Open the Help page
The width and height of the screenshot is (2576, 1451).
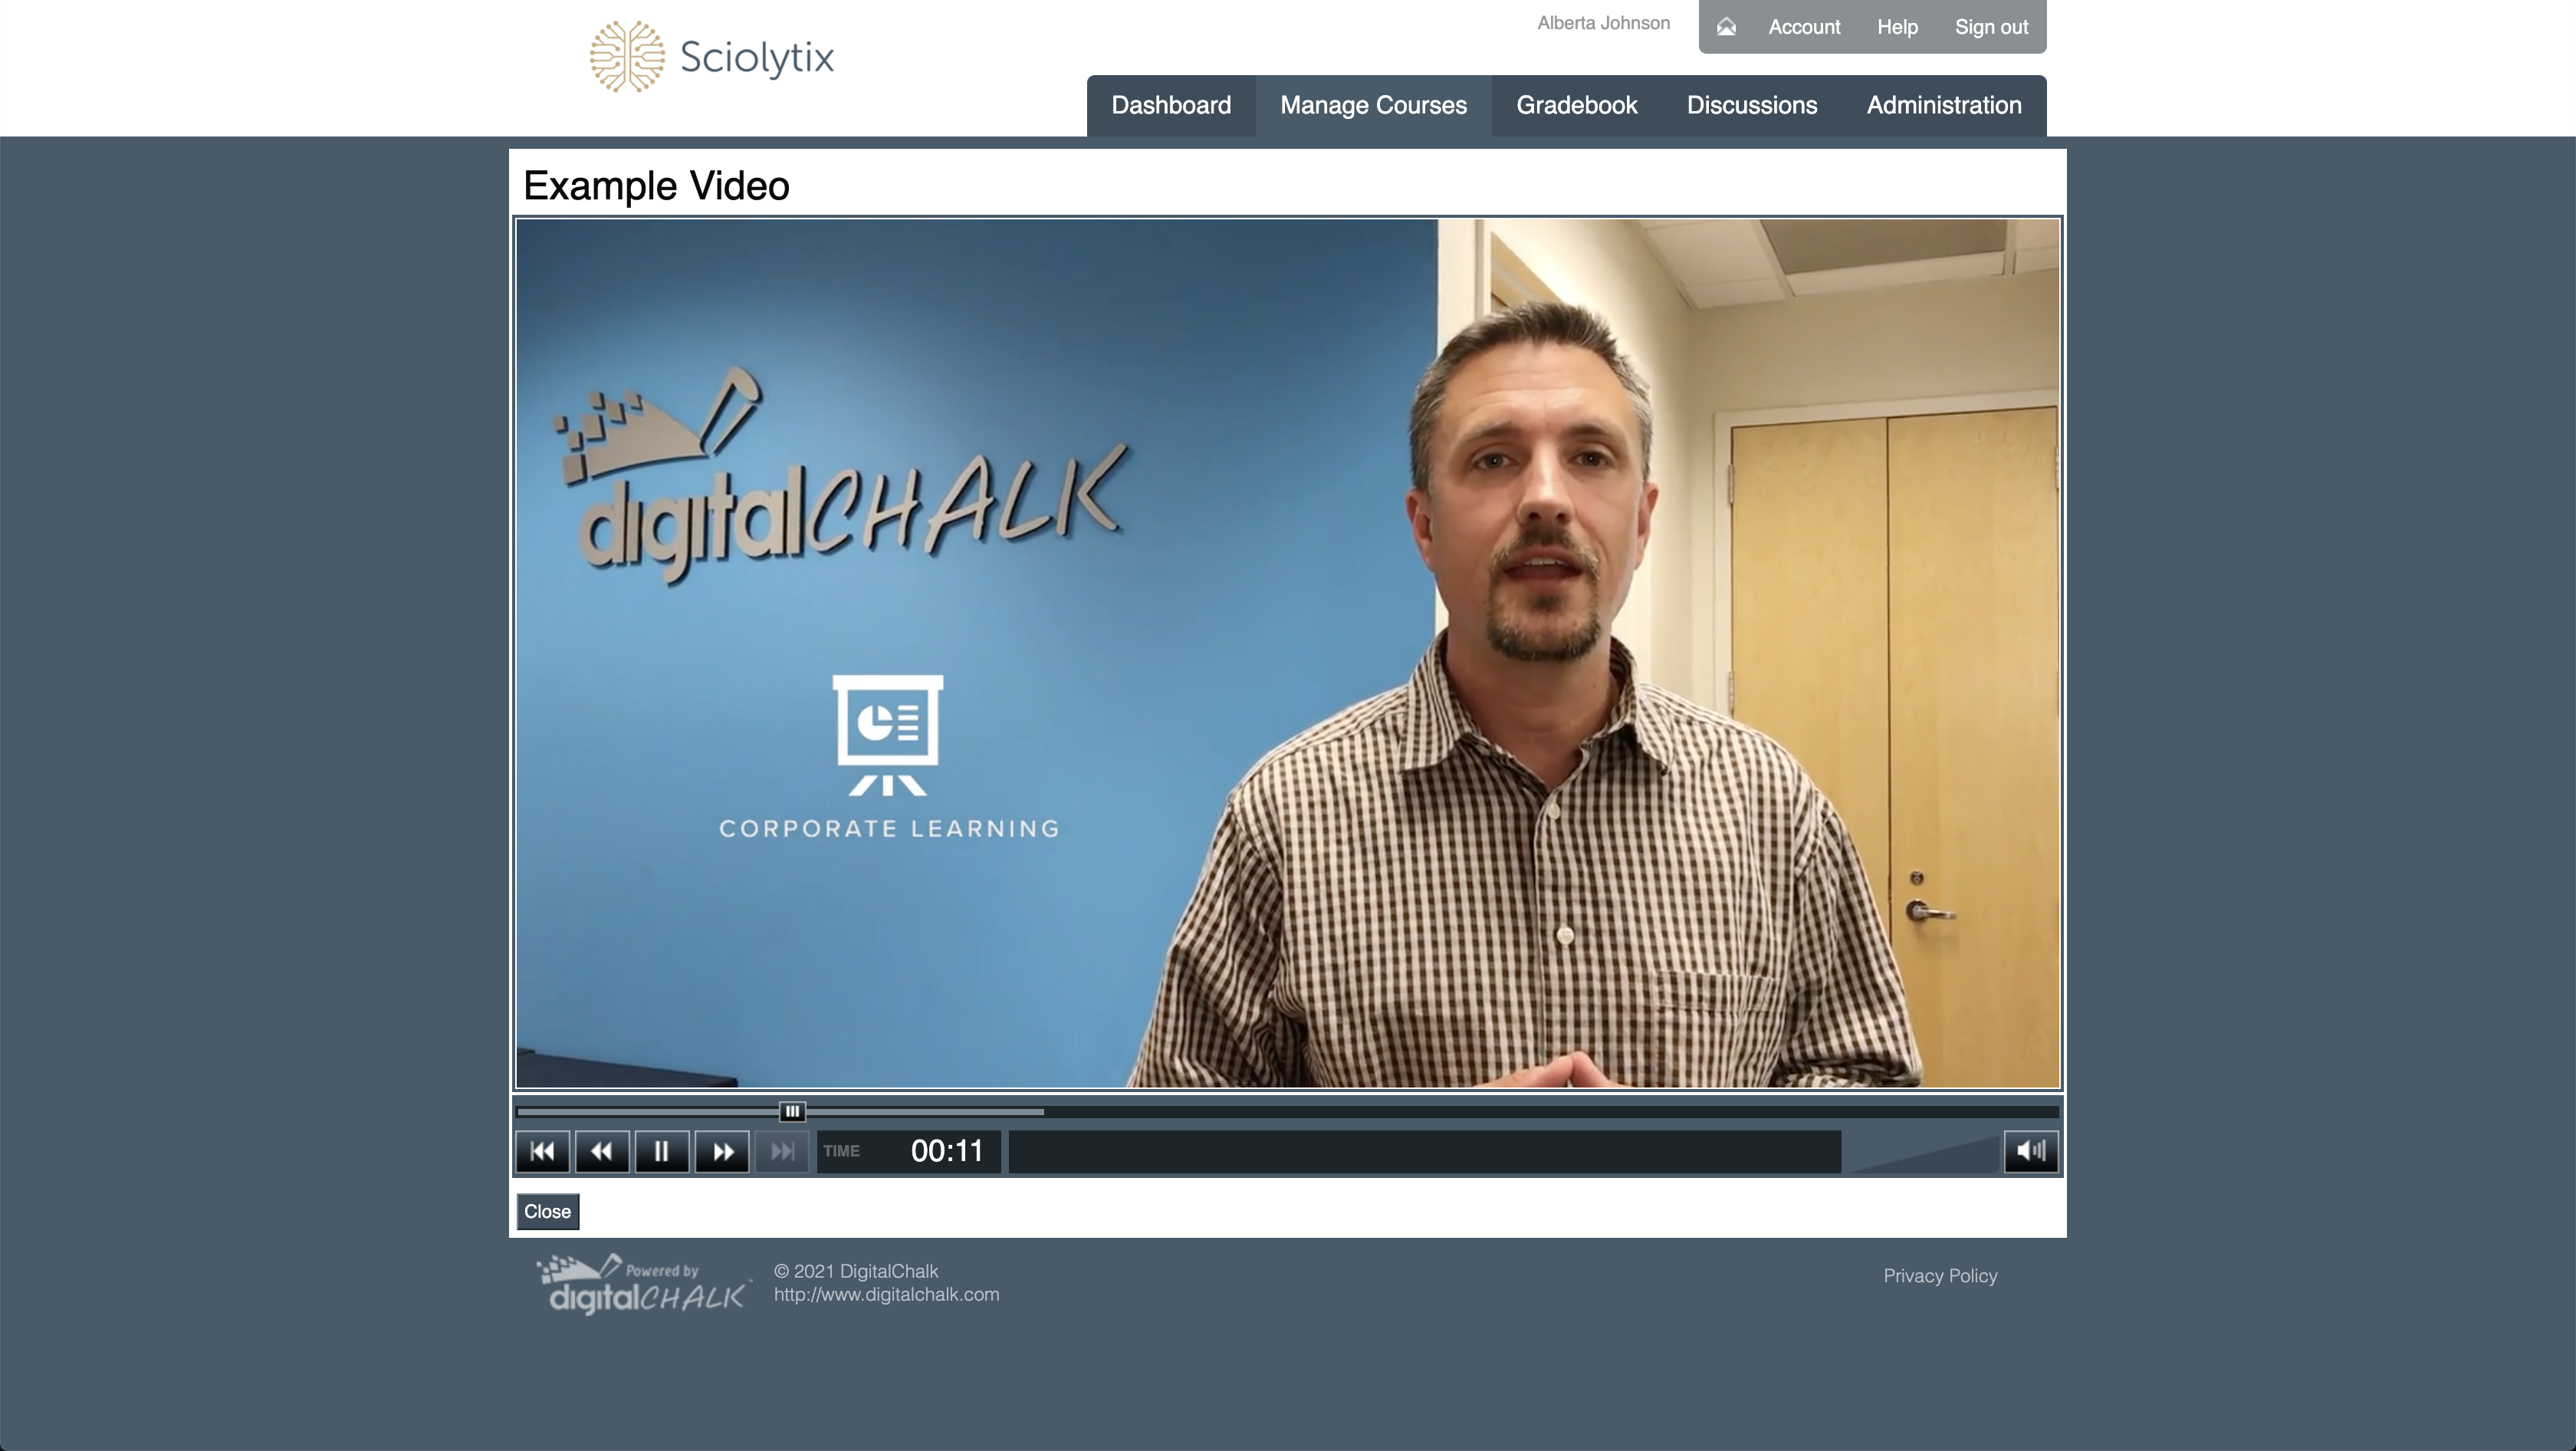pos(1896,27)
